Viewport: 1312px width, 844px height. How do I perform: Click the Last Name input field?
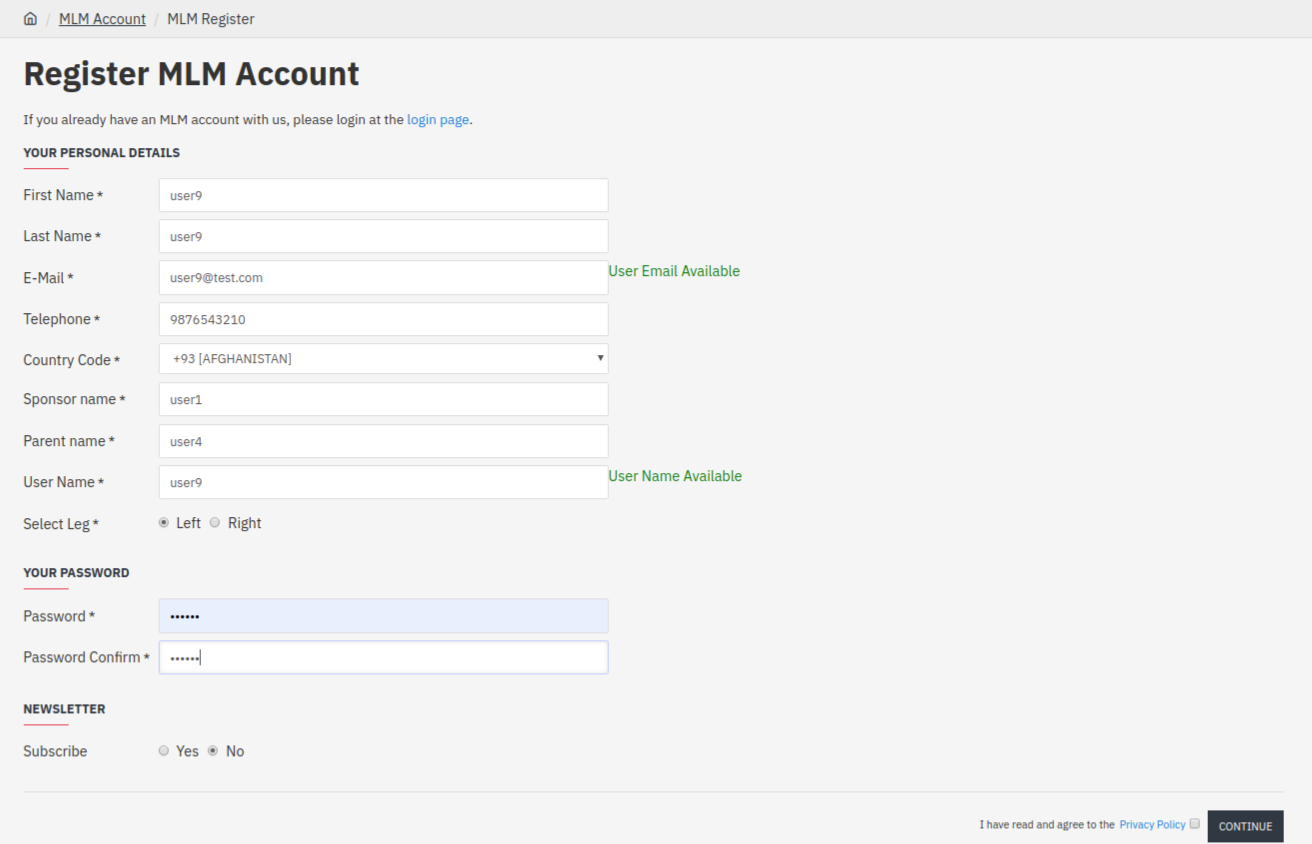tap(383, 236)
